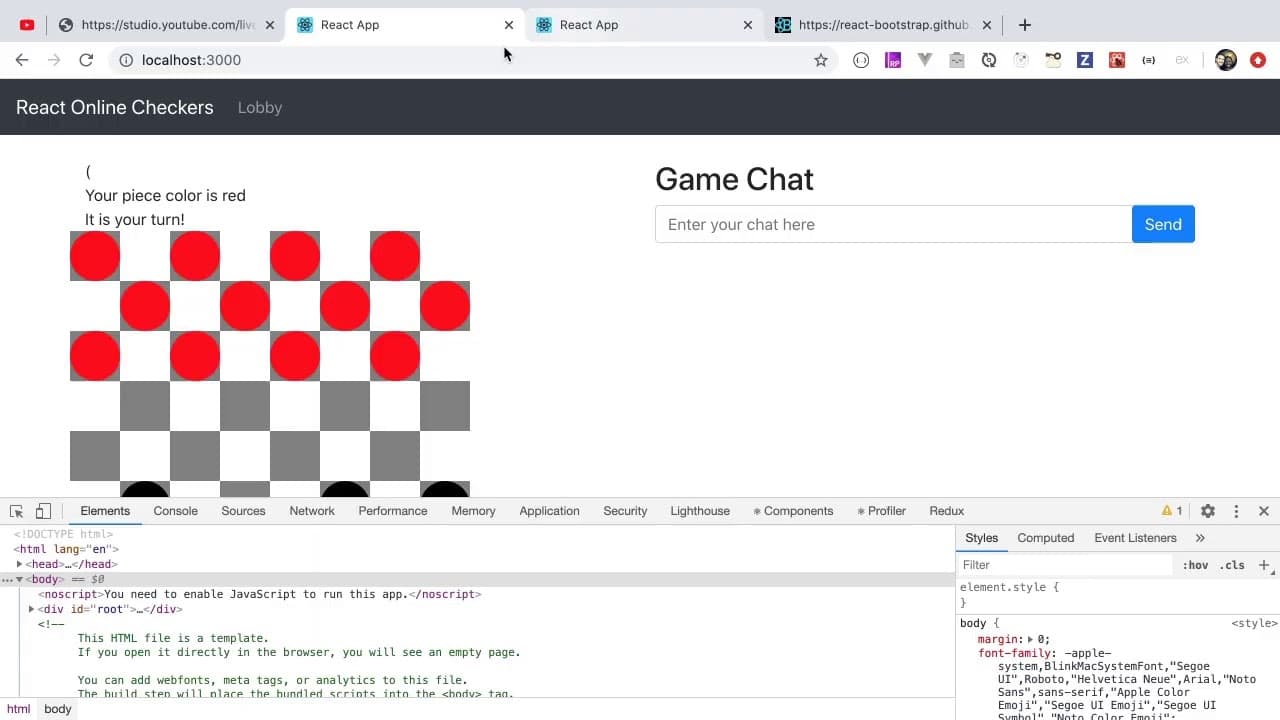The width and height of the screenshot is (1280, 720).
Task: Open the Console panel tab
Action: (x=175, y=511)
